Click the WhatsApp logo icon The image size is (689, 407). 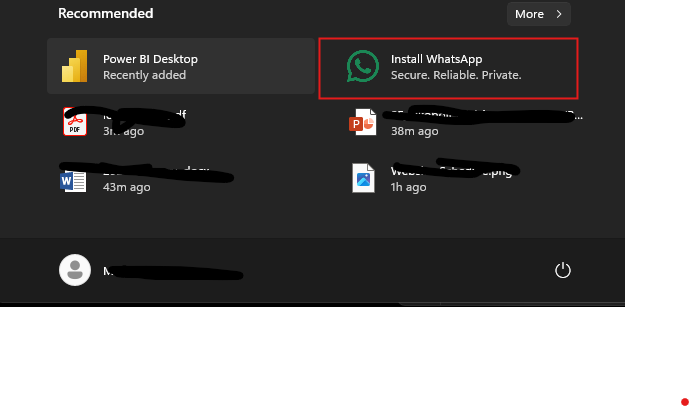coord(363,66)
